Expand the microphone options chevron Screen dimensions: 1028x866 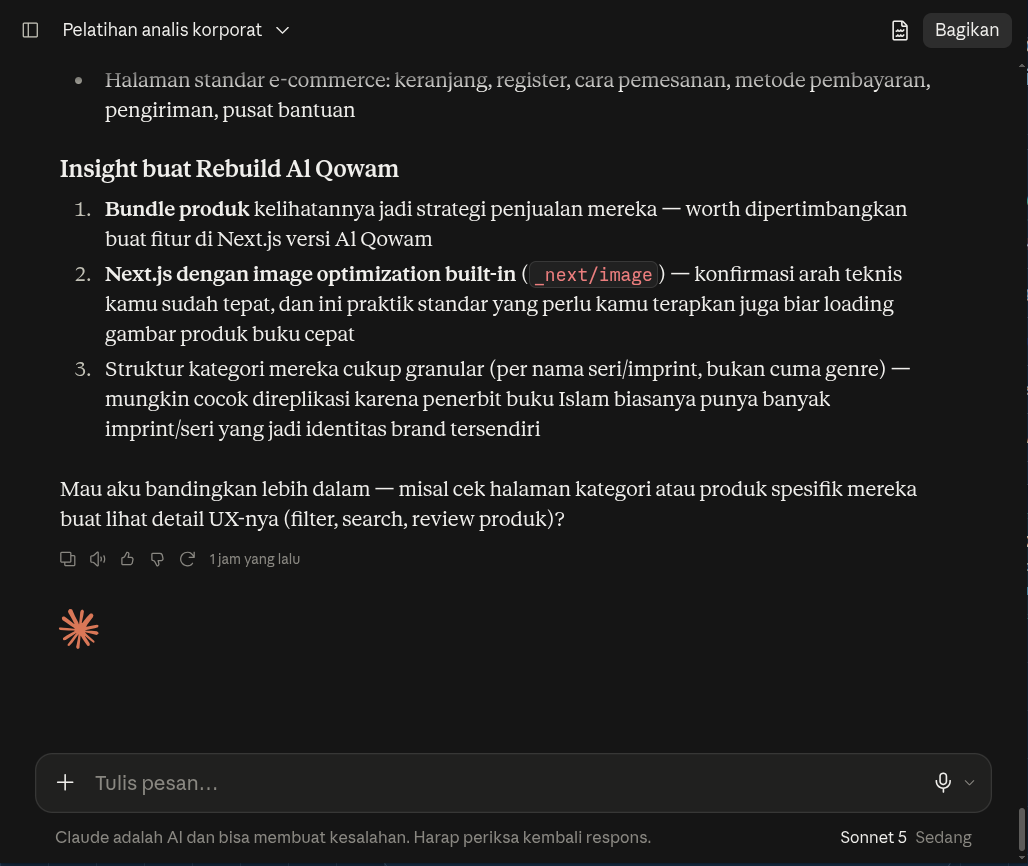(x=969, y=782)
